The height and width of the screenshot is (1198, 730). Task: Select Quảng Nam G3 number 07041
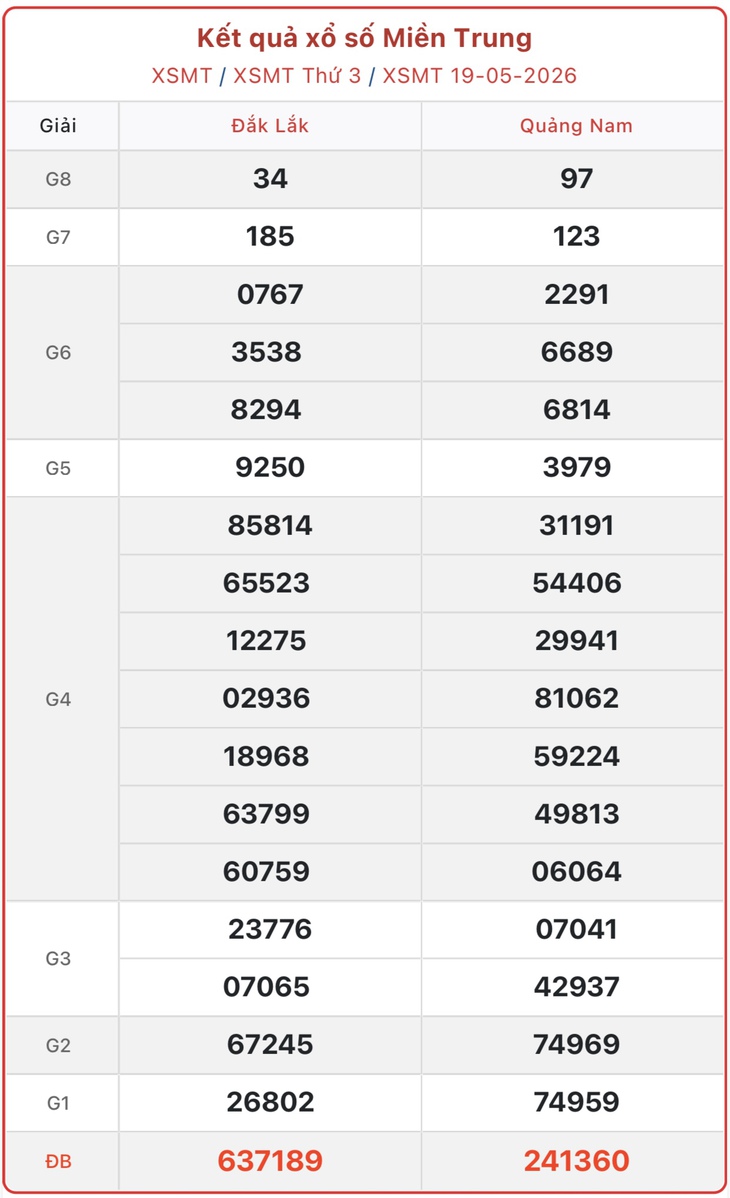576,929
